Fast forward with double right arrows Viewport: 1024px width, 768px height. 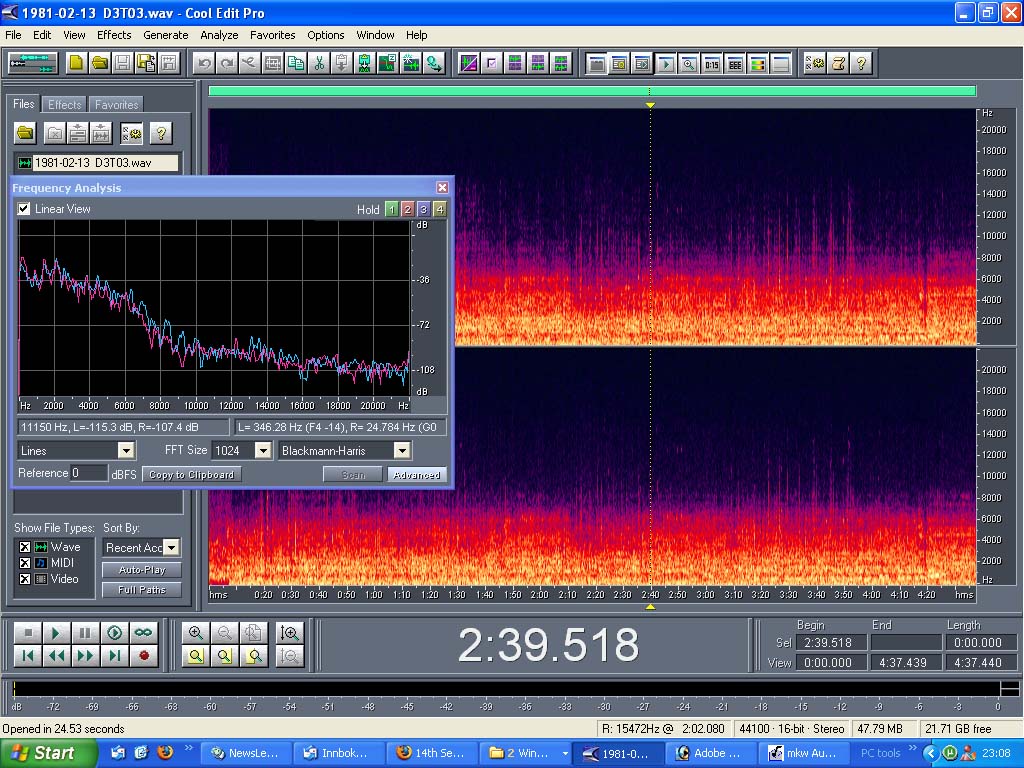(85, 656)
